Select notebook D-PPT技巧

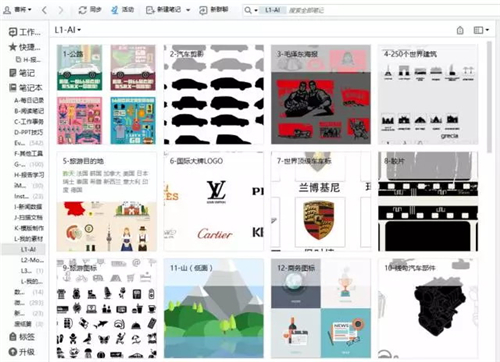click(29, 132)
